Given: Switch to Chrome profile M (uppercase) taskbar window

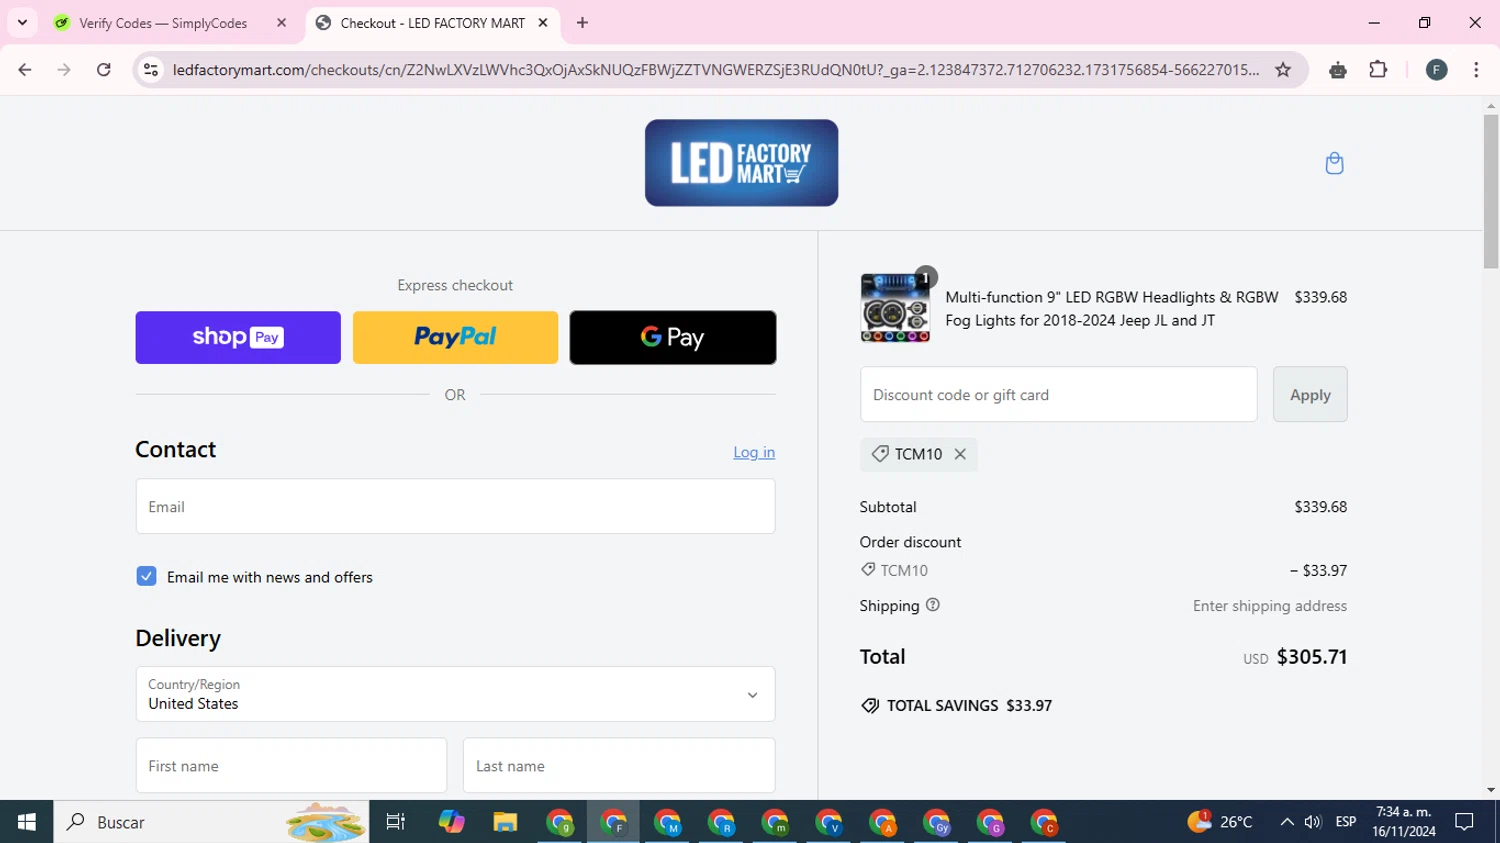Looking at the screenshot, I should 668,822.
